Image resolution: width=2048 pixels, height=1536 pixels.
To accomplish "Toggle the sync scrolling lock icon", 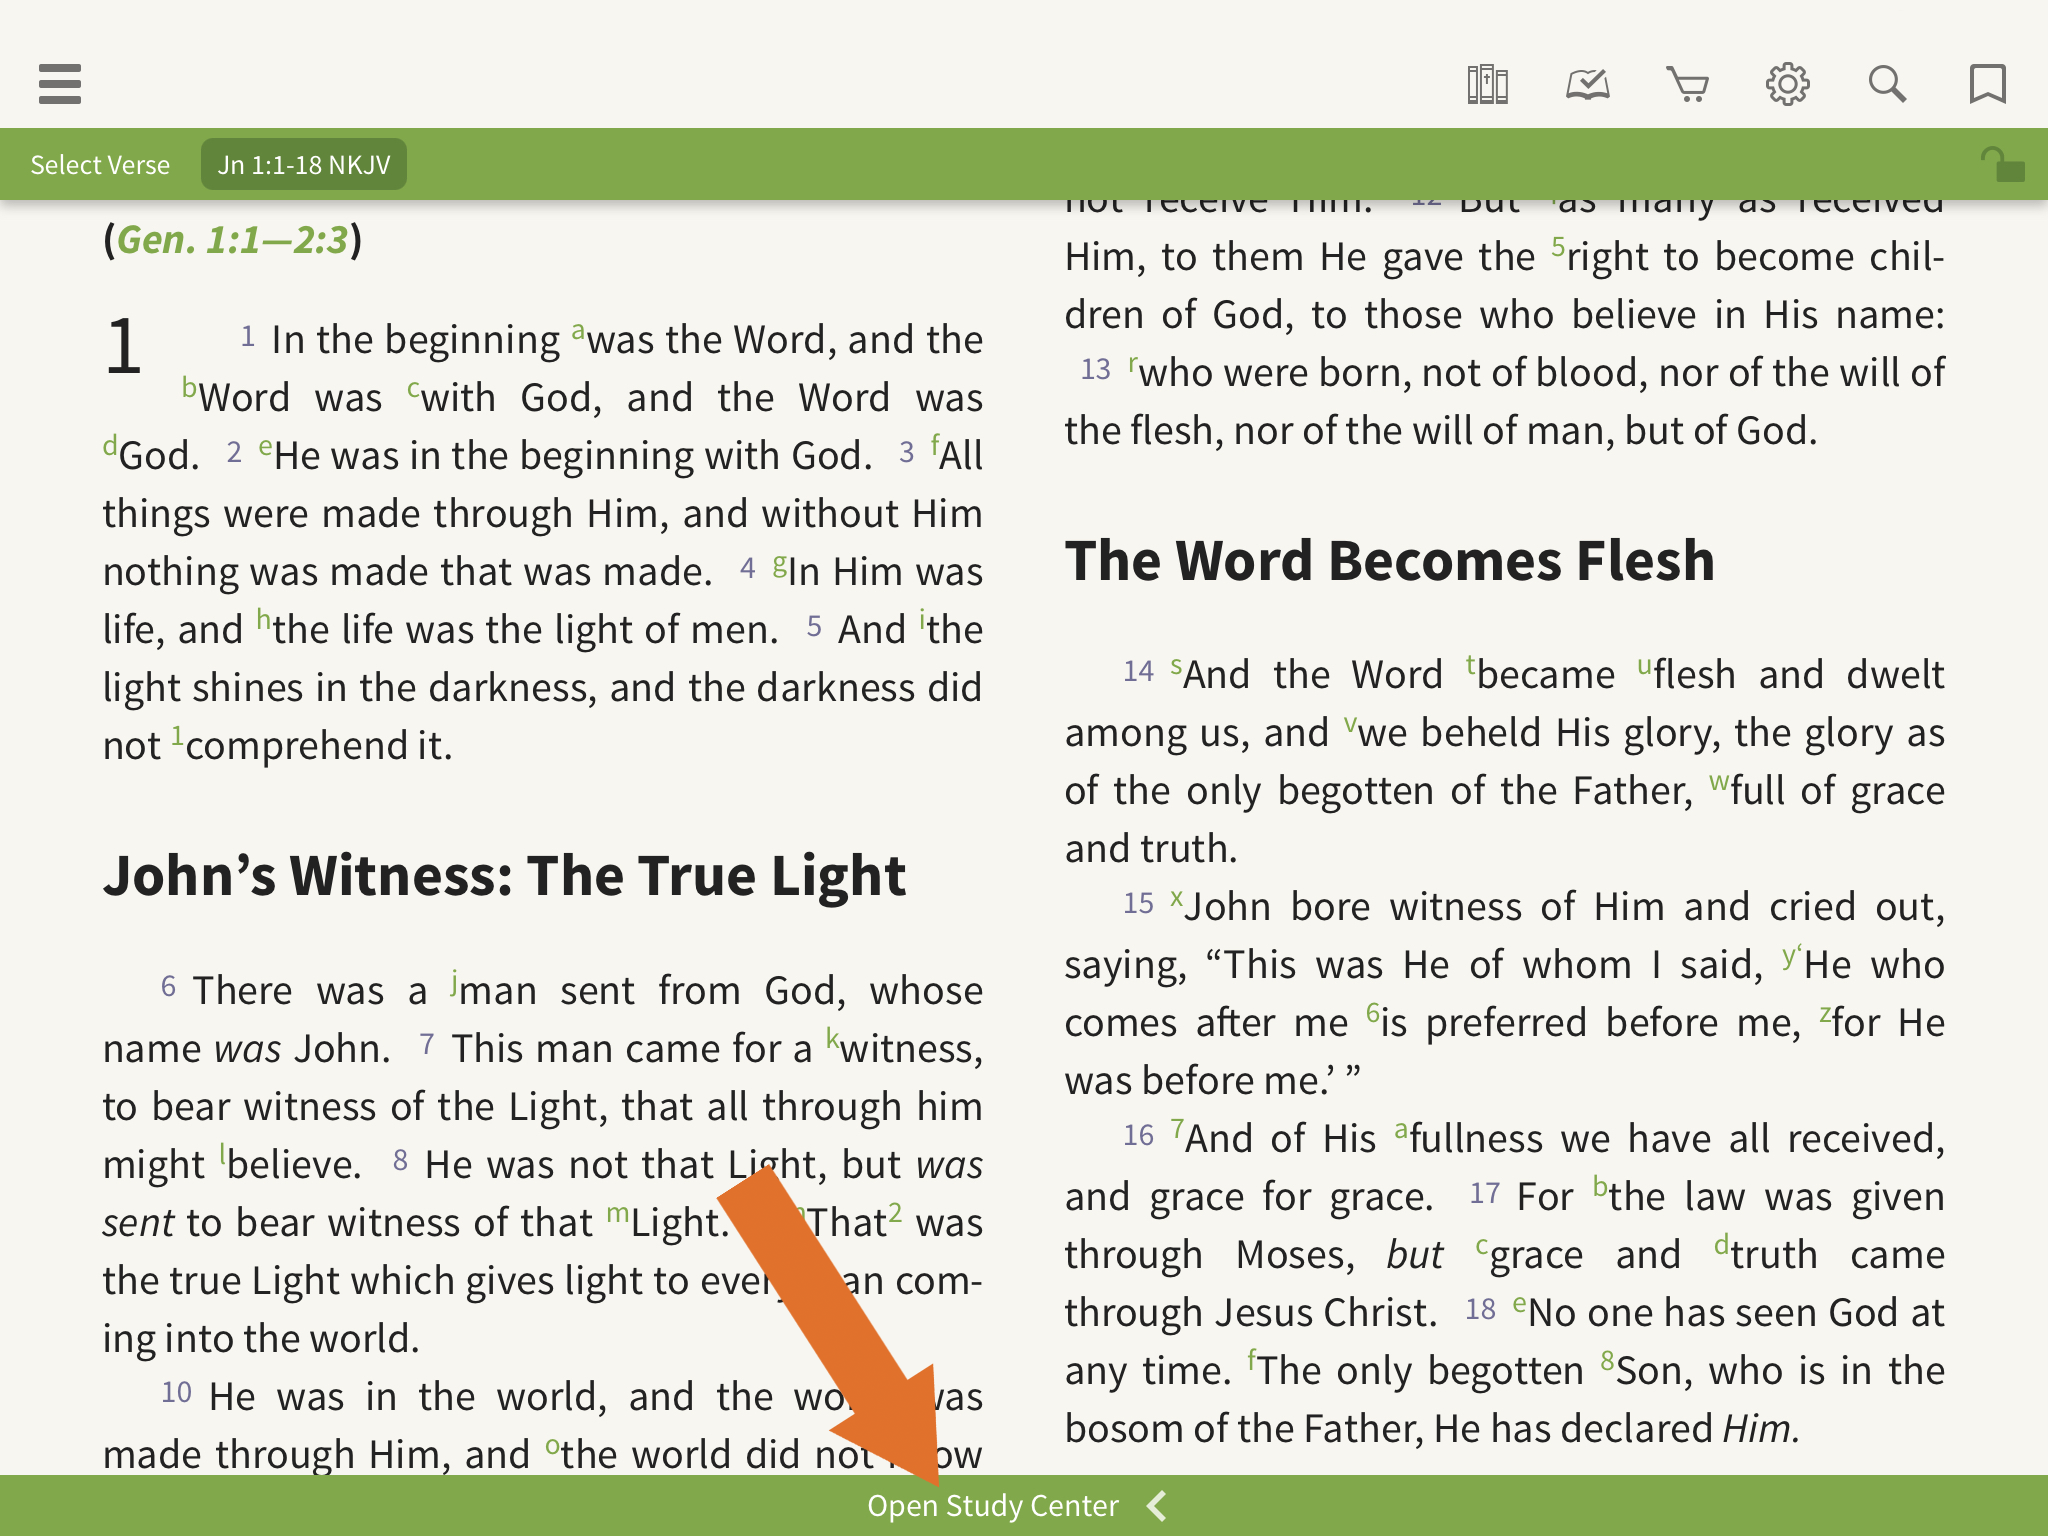I will (2002, 164).
